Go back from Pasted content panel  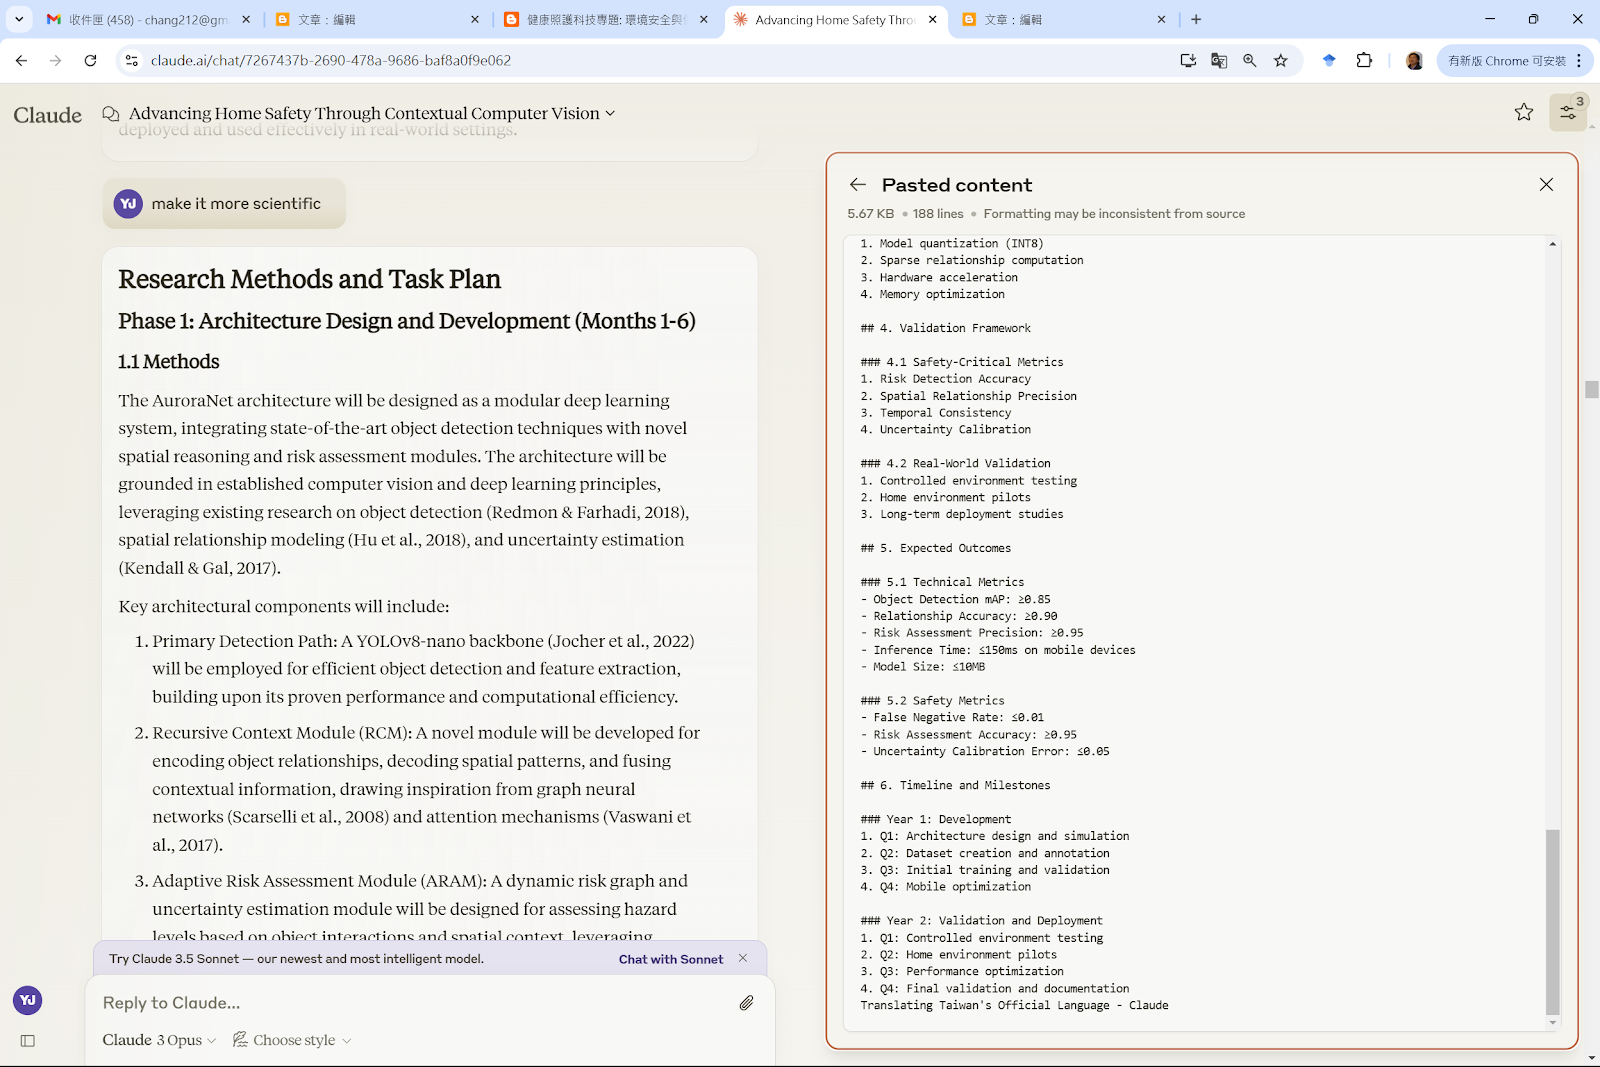858,184
